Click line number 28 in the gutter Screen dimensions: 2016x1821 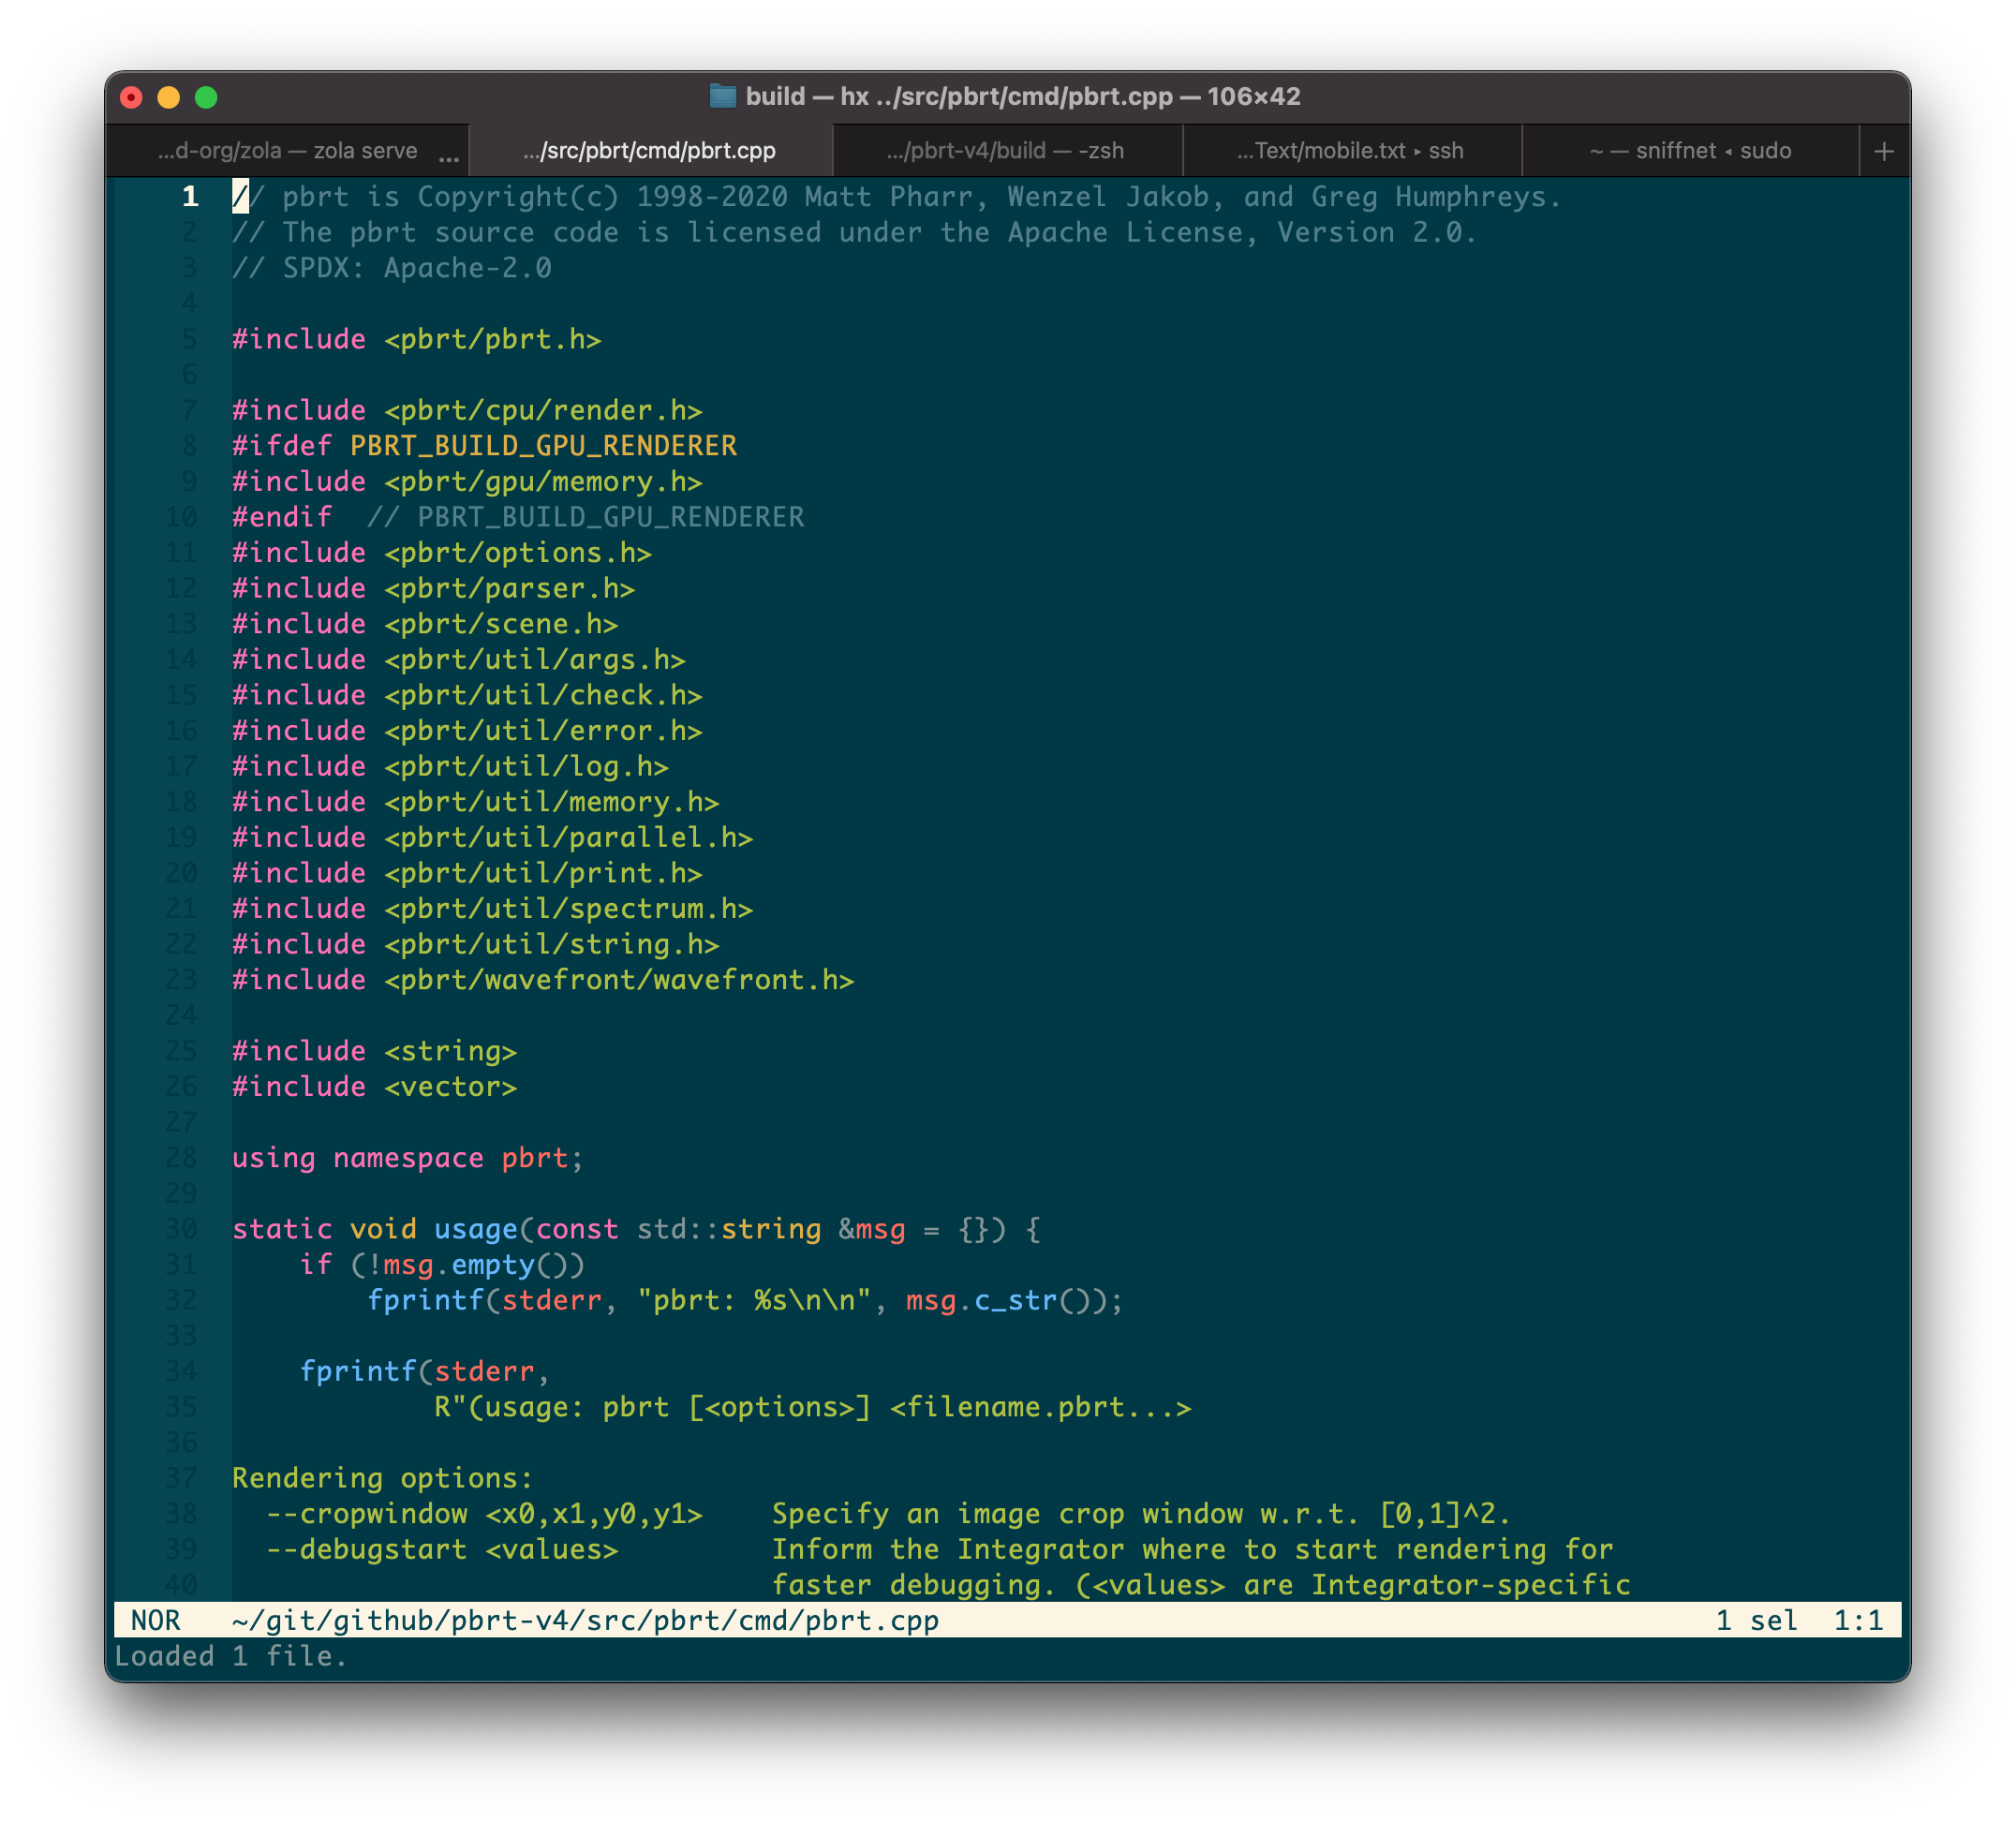[x=181, y=1158]
